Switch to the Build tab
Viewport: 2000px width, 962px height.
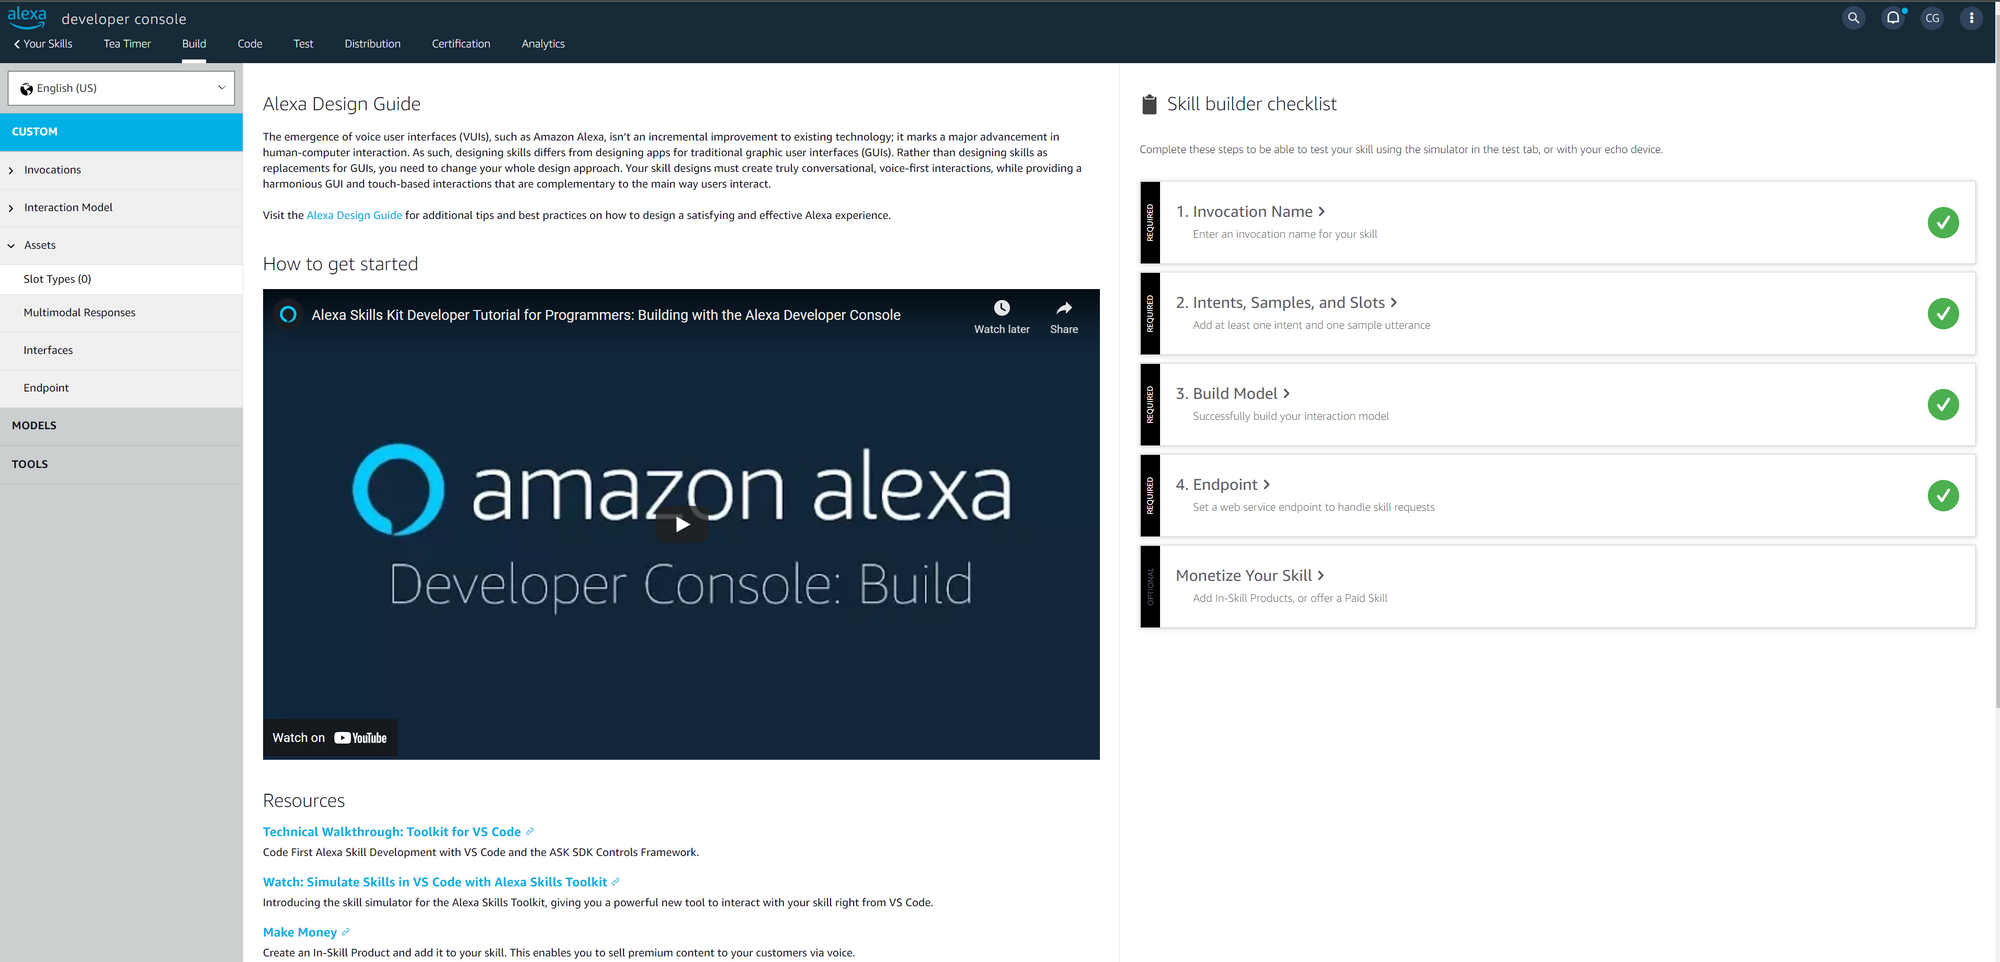click(x=194, y=44)
